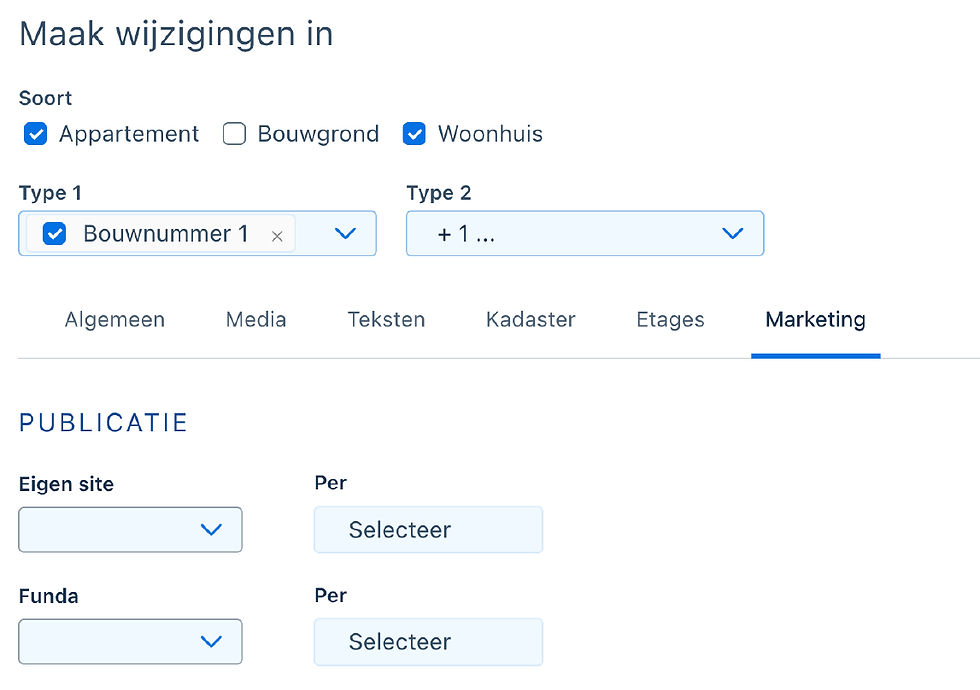The width and height of the screenshot is (980, 690).
Task: Expand the Funda dropdown
Action: point(130,642)
